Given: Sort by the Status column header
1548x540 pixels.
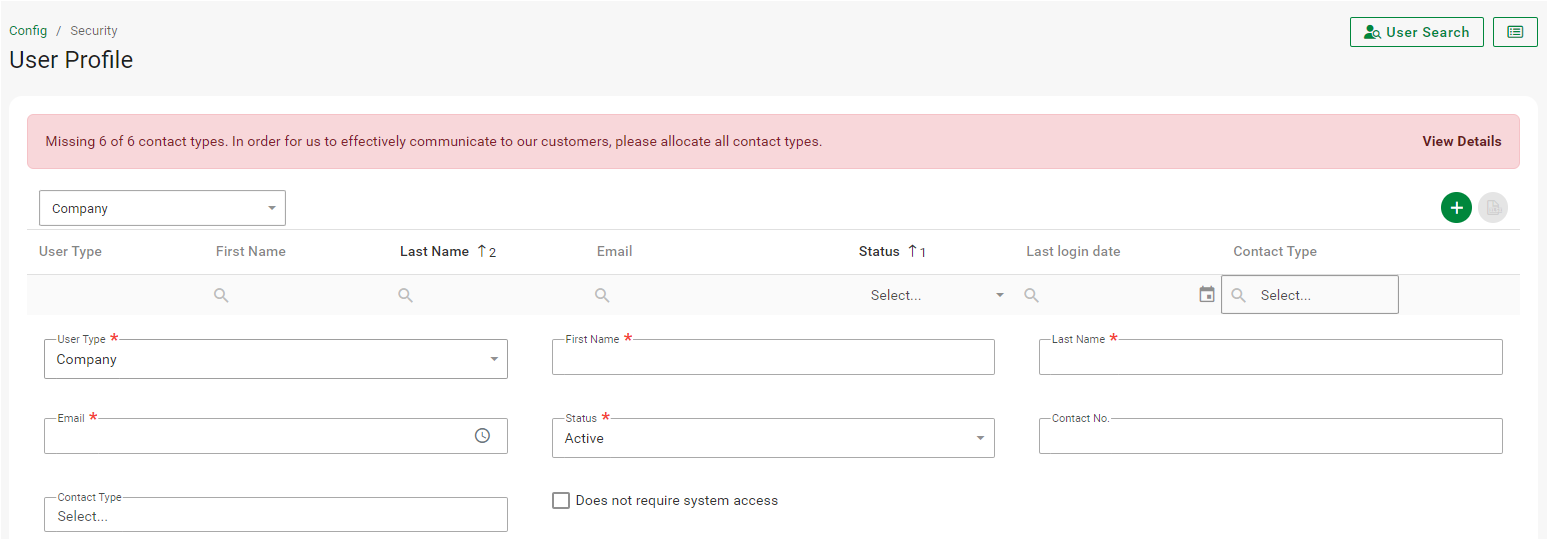Looking at the screenshot, I should coord(879,251).
